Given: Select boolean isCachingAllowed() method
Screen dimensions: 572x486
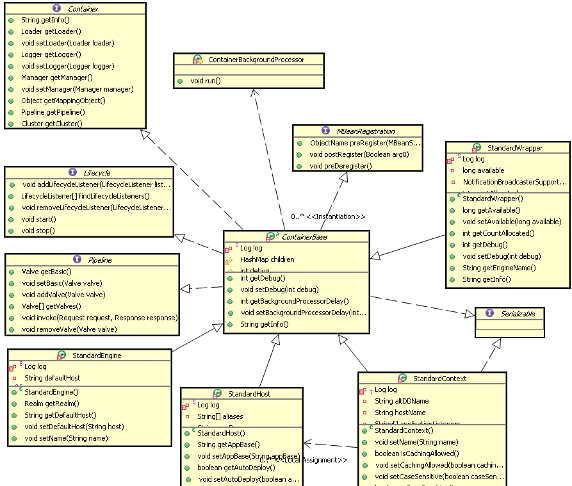Looking at the screenshot, I should (417, 454).
